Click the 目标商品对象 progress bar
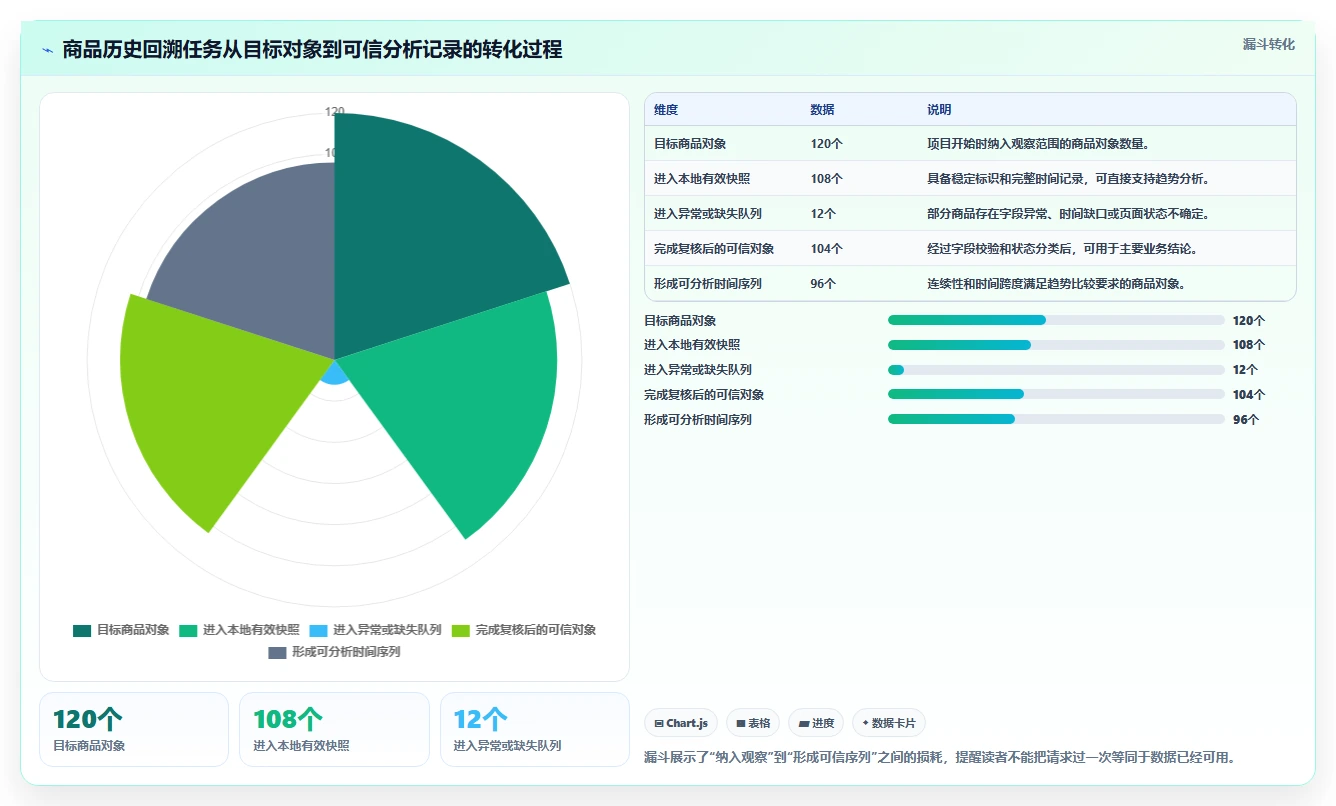The image size is (1336, 806). click(x=1056, y=320)
